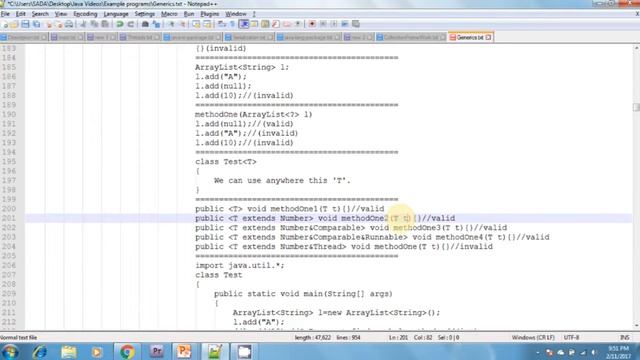640x360 pixels.
Task: Click line number 201 in the margin
Action: click(9, 218)
